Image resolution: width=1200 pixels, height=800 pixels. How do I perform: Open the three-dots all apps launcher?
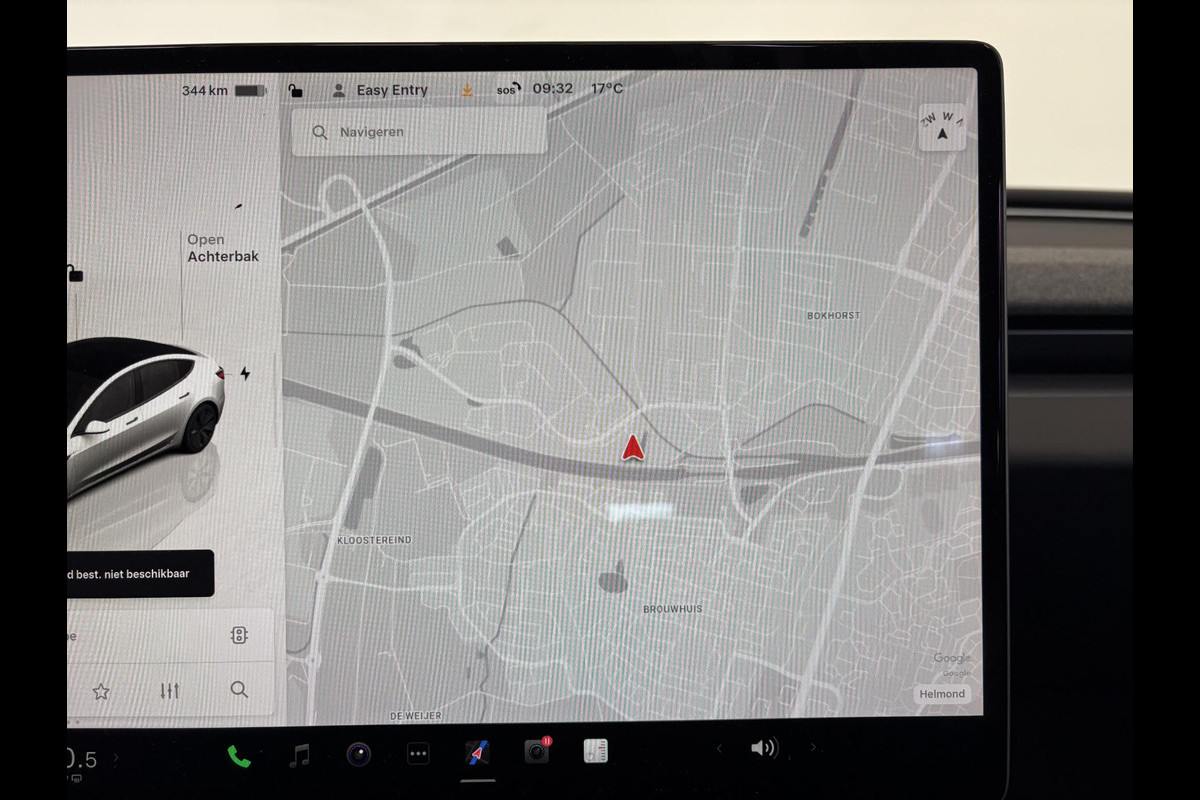point(418,754)
